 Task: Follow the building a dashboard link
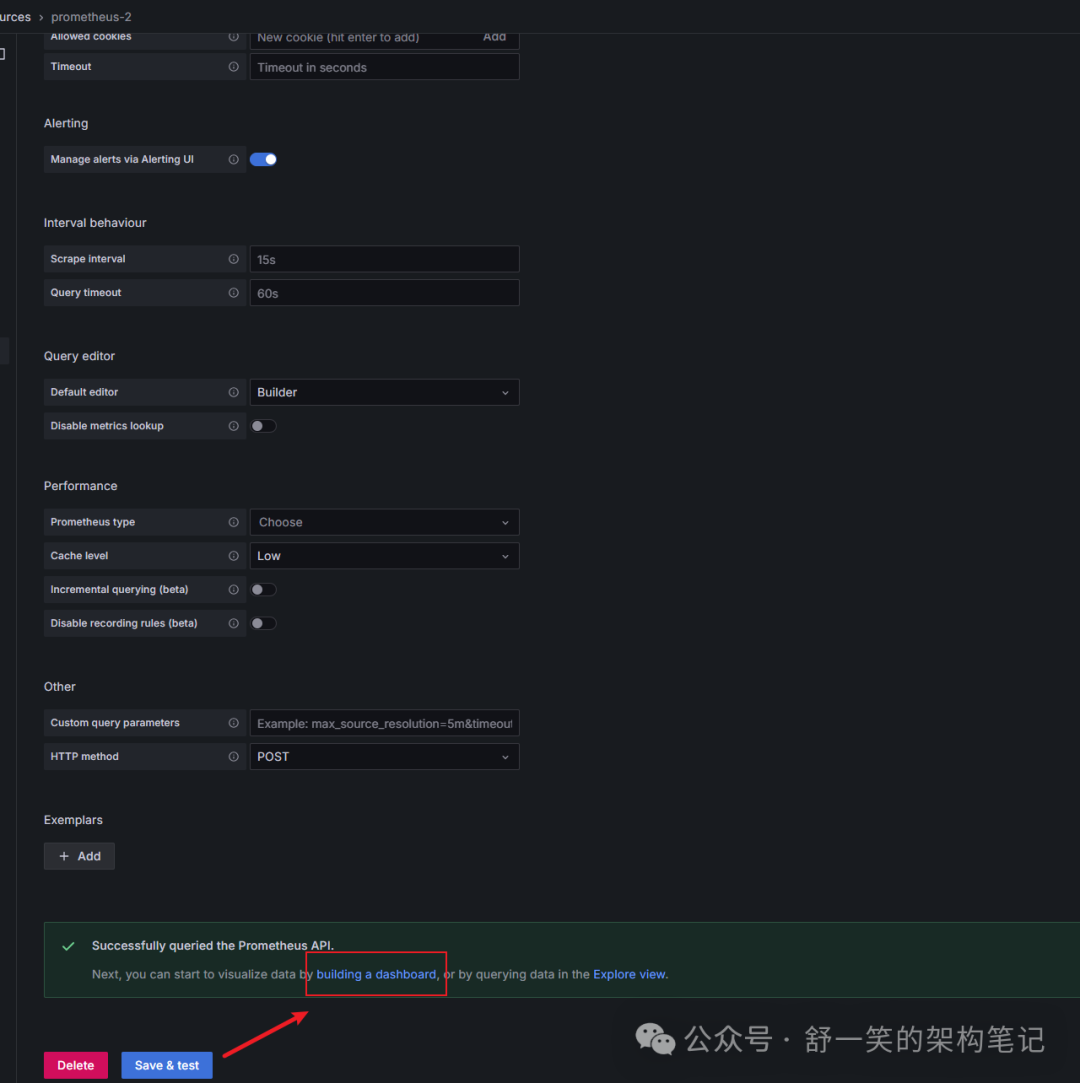(x=376, y=975)
